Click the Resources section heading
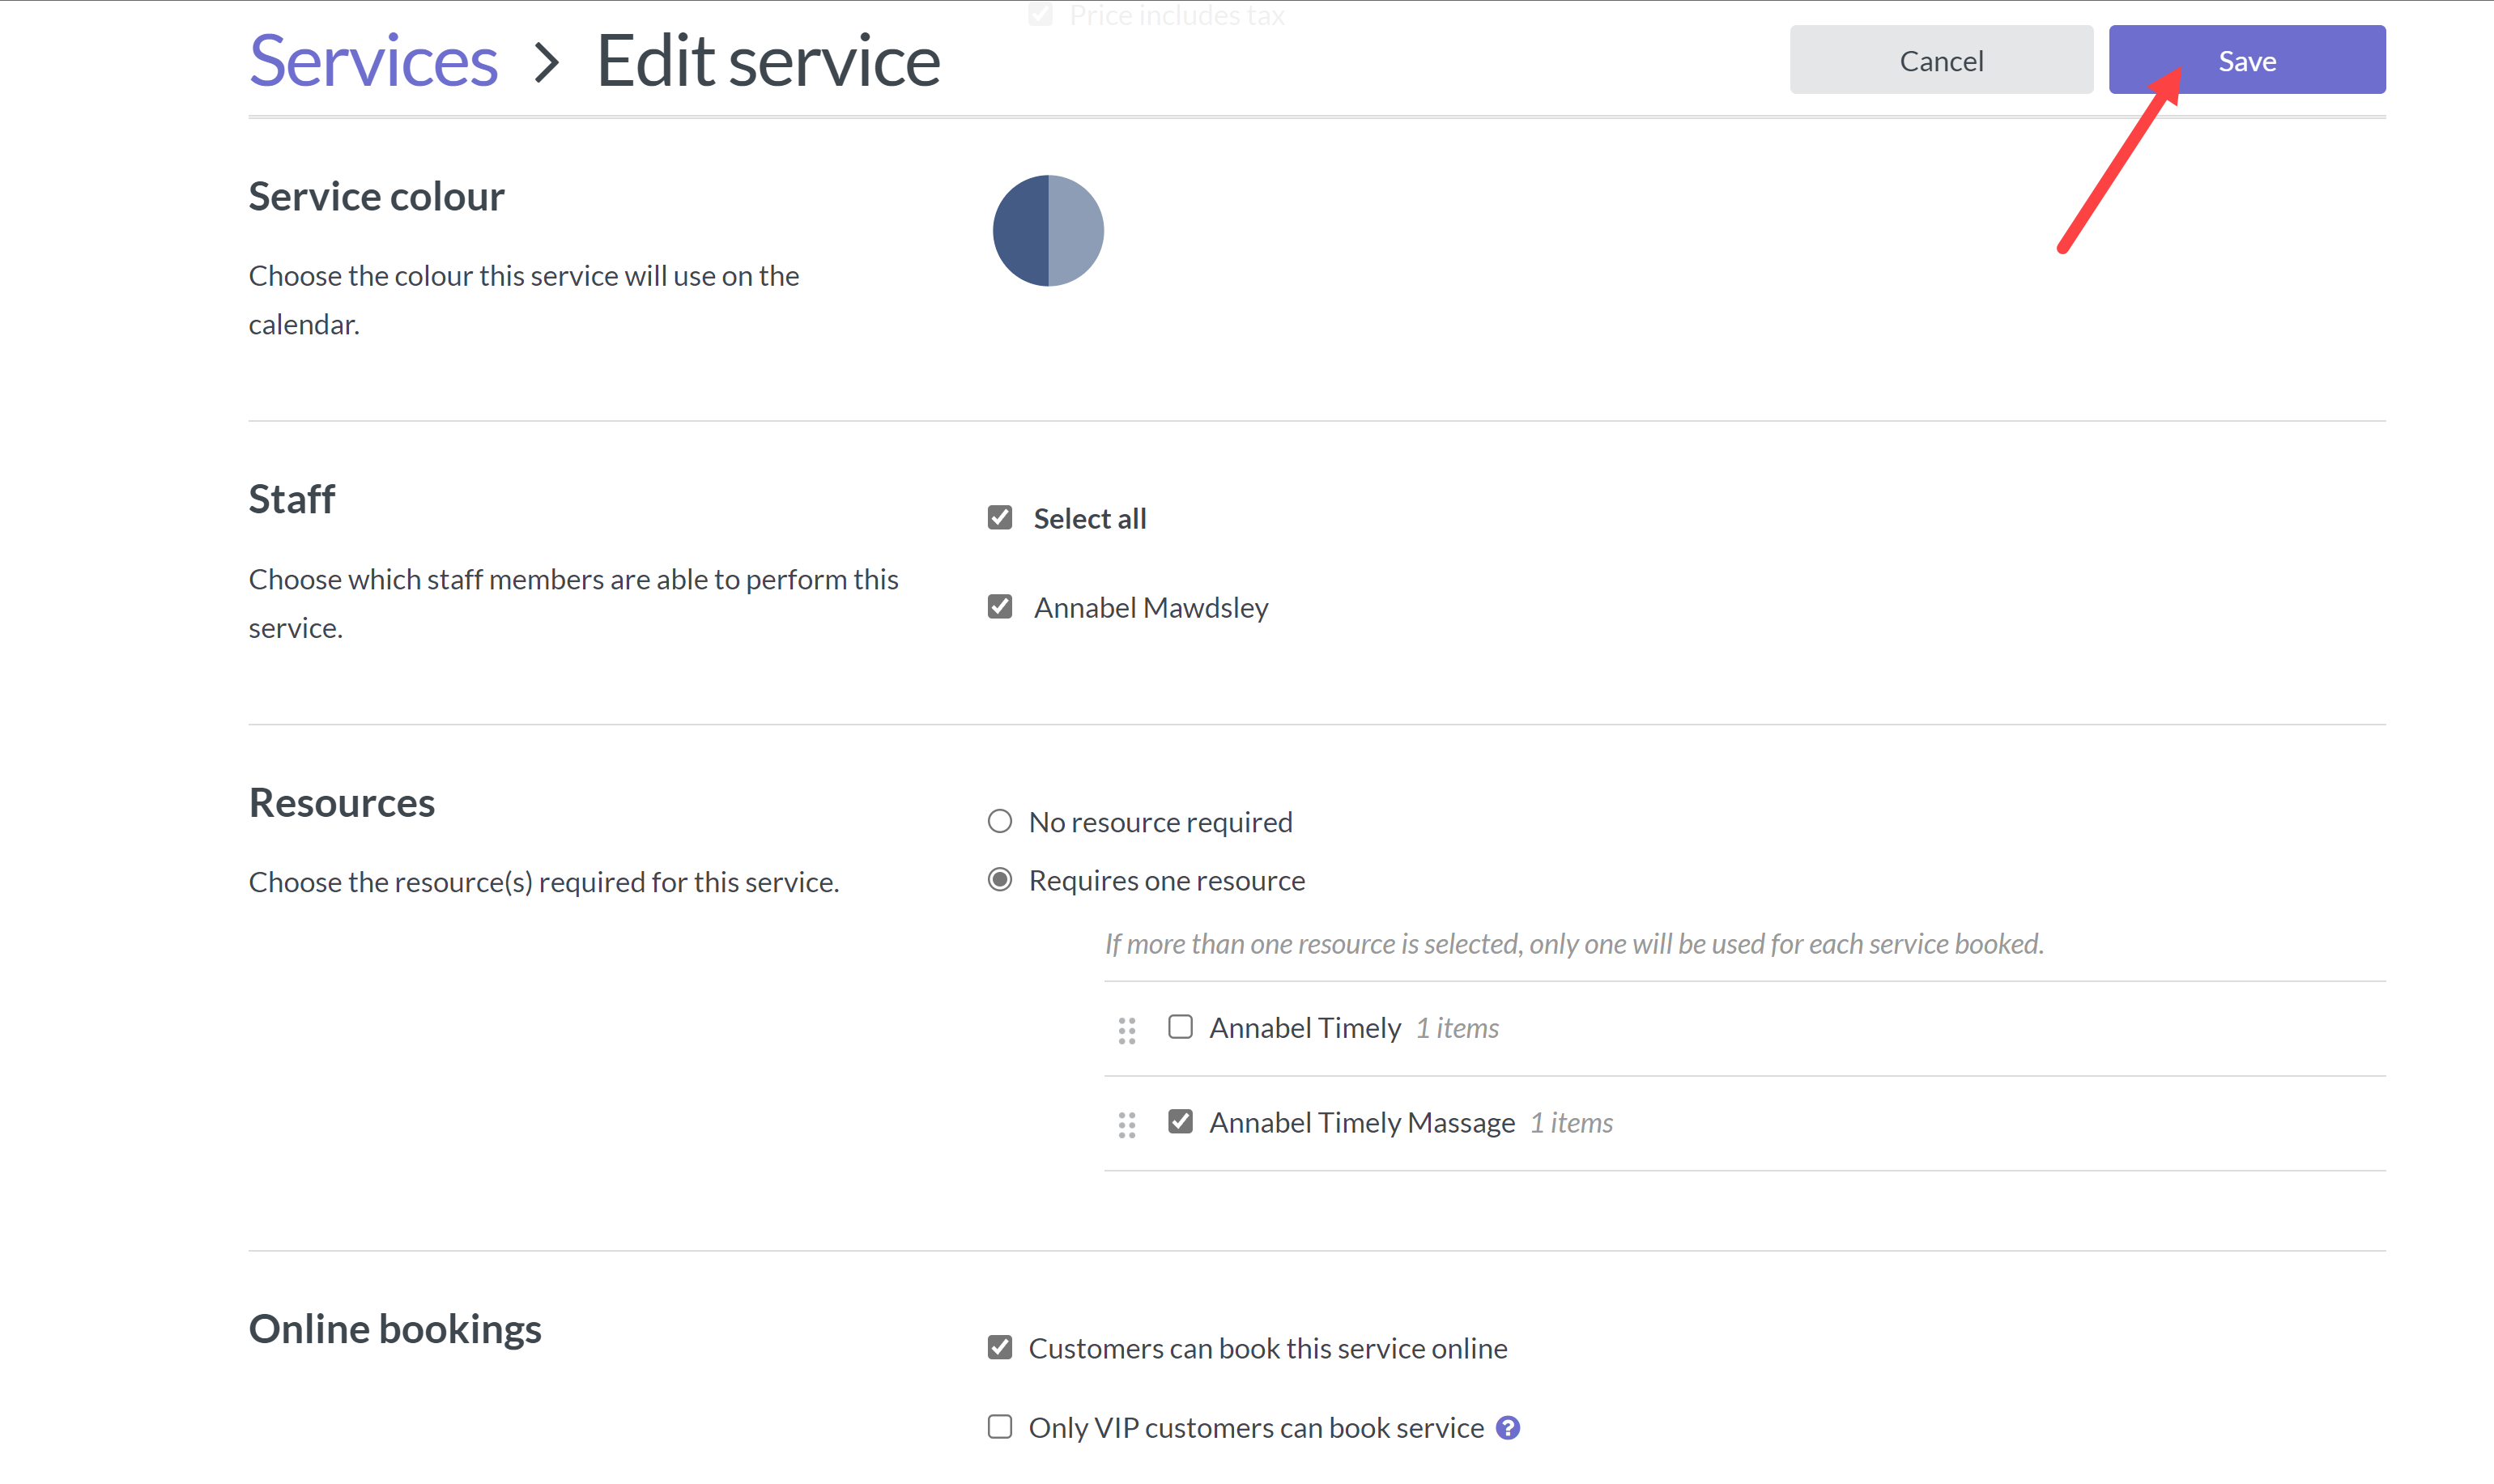This screenshot has width=2494, height=1484. click(342, 802)
